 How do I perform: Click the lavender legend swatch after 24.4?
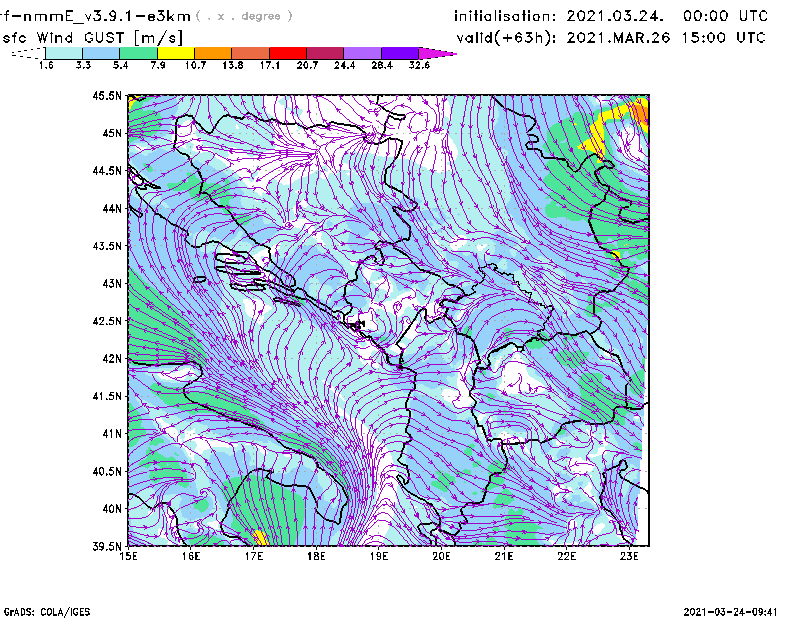coord(362,53)
